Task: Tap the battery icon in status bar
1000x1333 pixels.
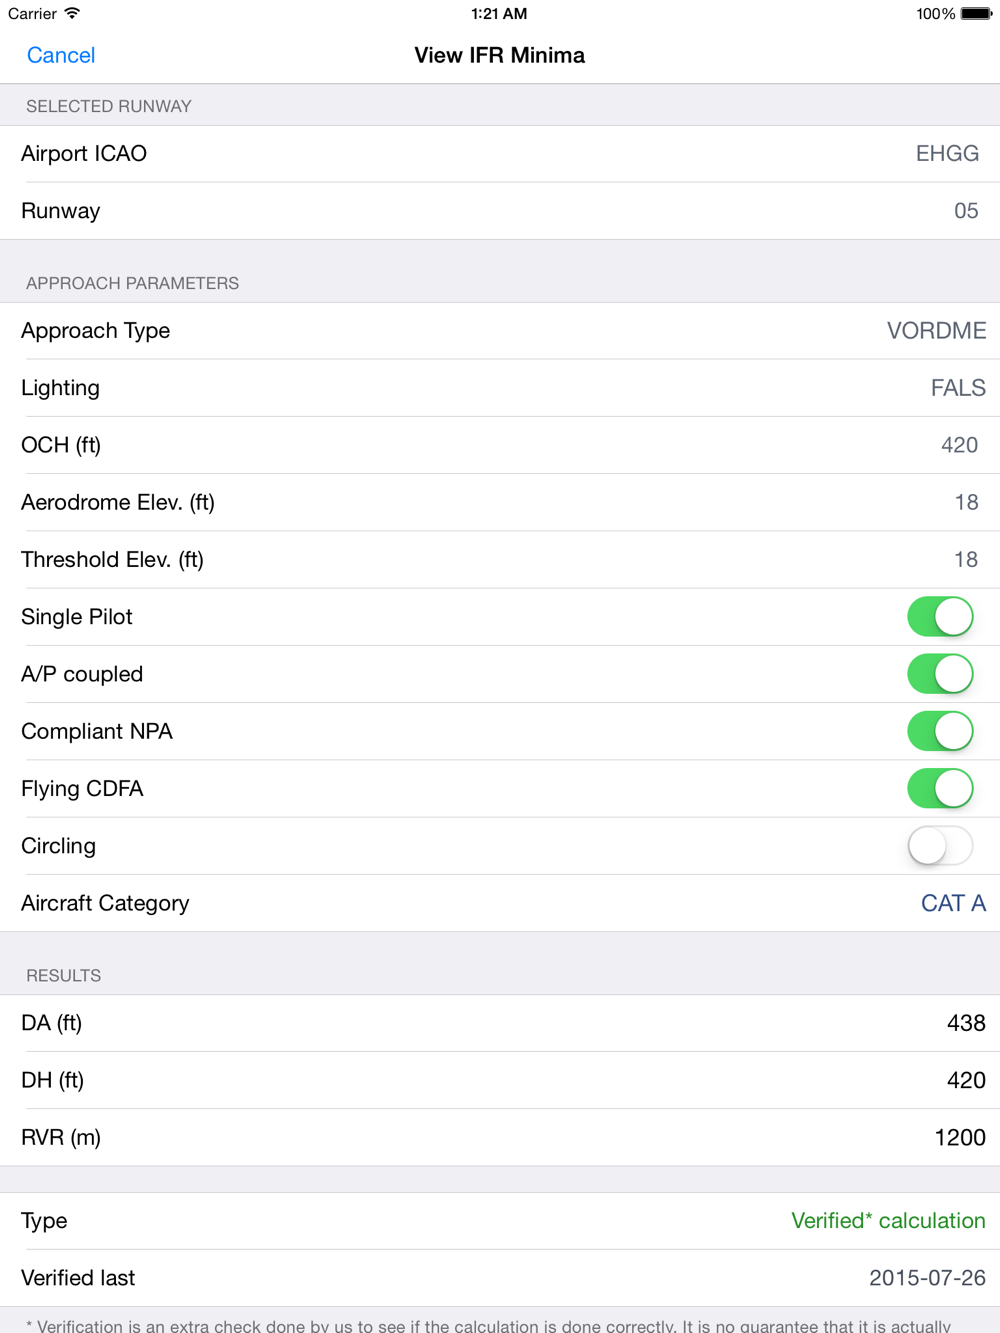Action: click(x=976, y=14)
